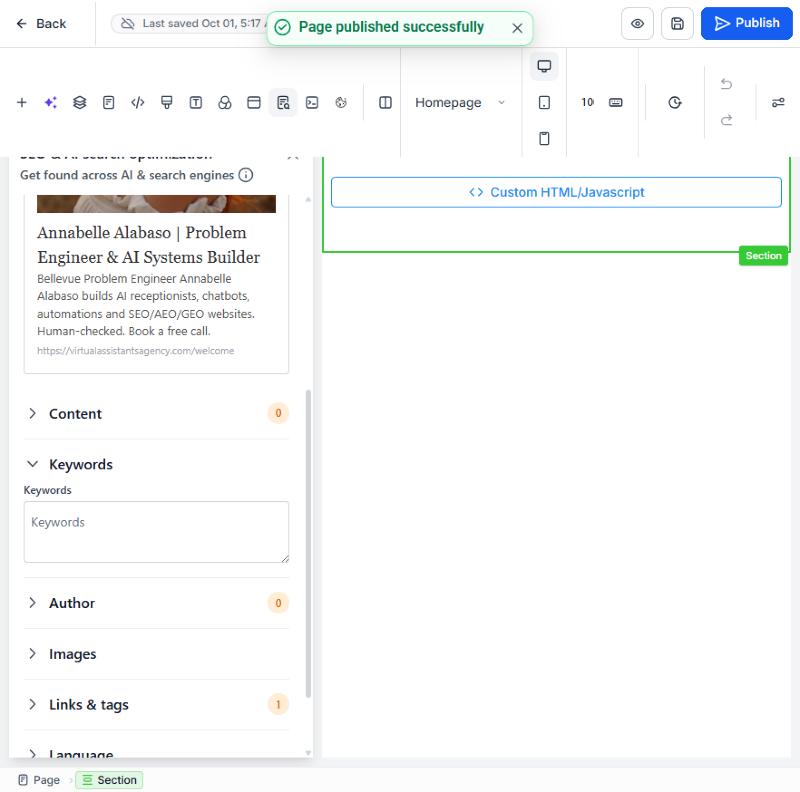Open the pages document icon

(109, 103)
